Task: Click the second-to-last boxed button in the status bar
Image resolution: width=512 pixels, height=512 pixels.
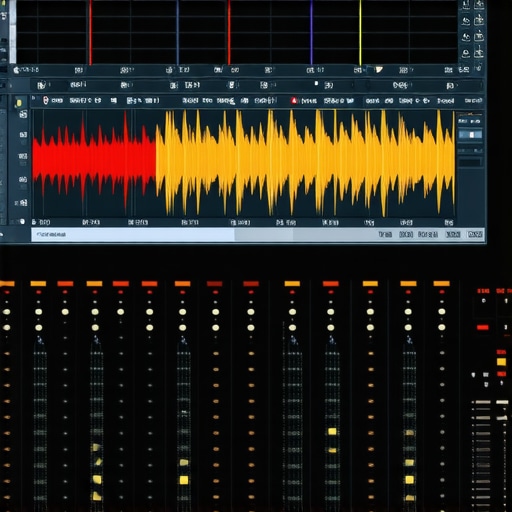Action: click(453, 234)
